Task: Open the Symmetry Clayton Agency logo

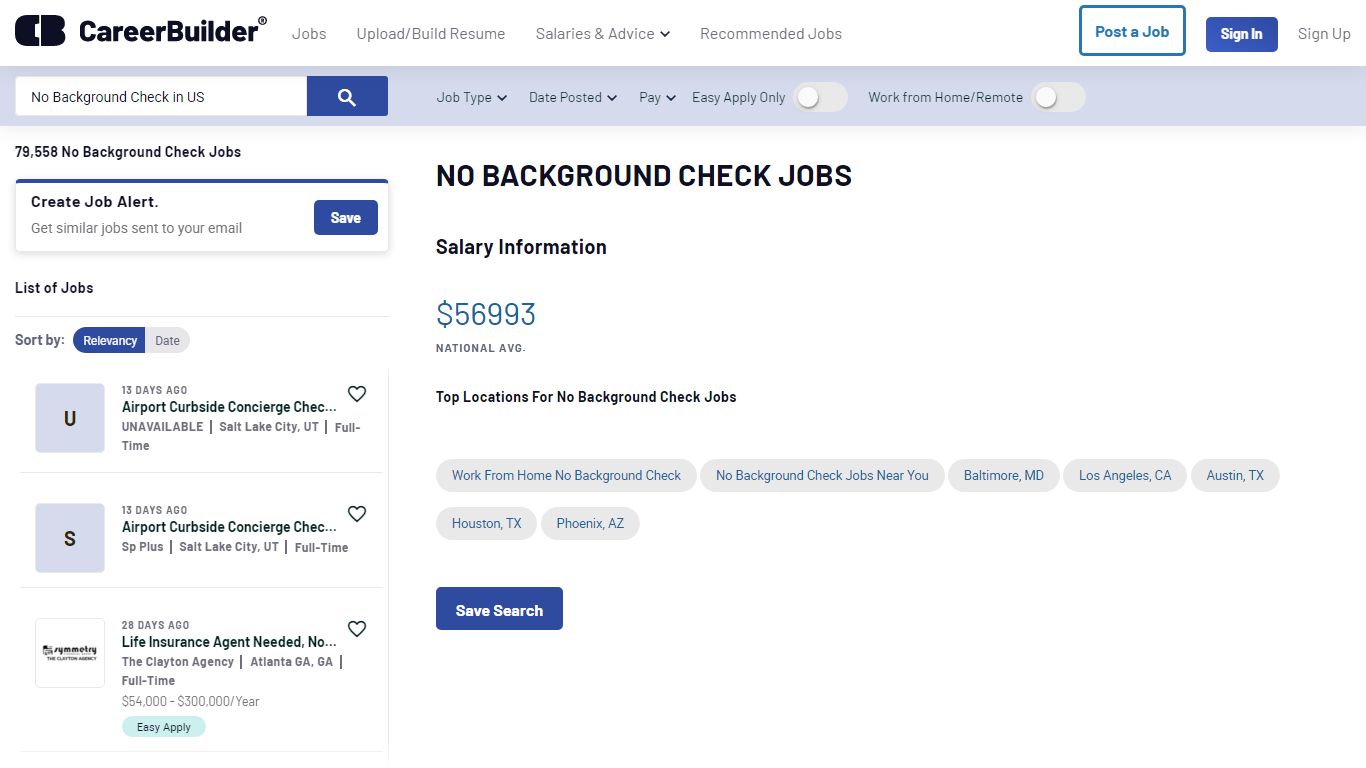Action: [x=70, y=653]
